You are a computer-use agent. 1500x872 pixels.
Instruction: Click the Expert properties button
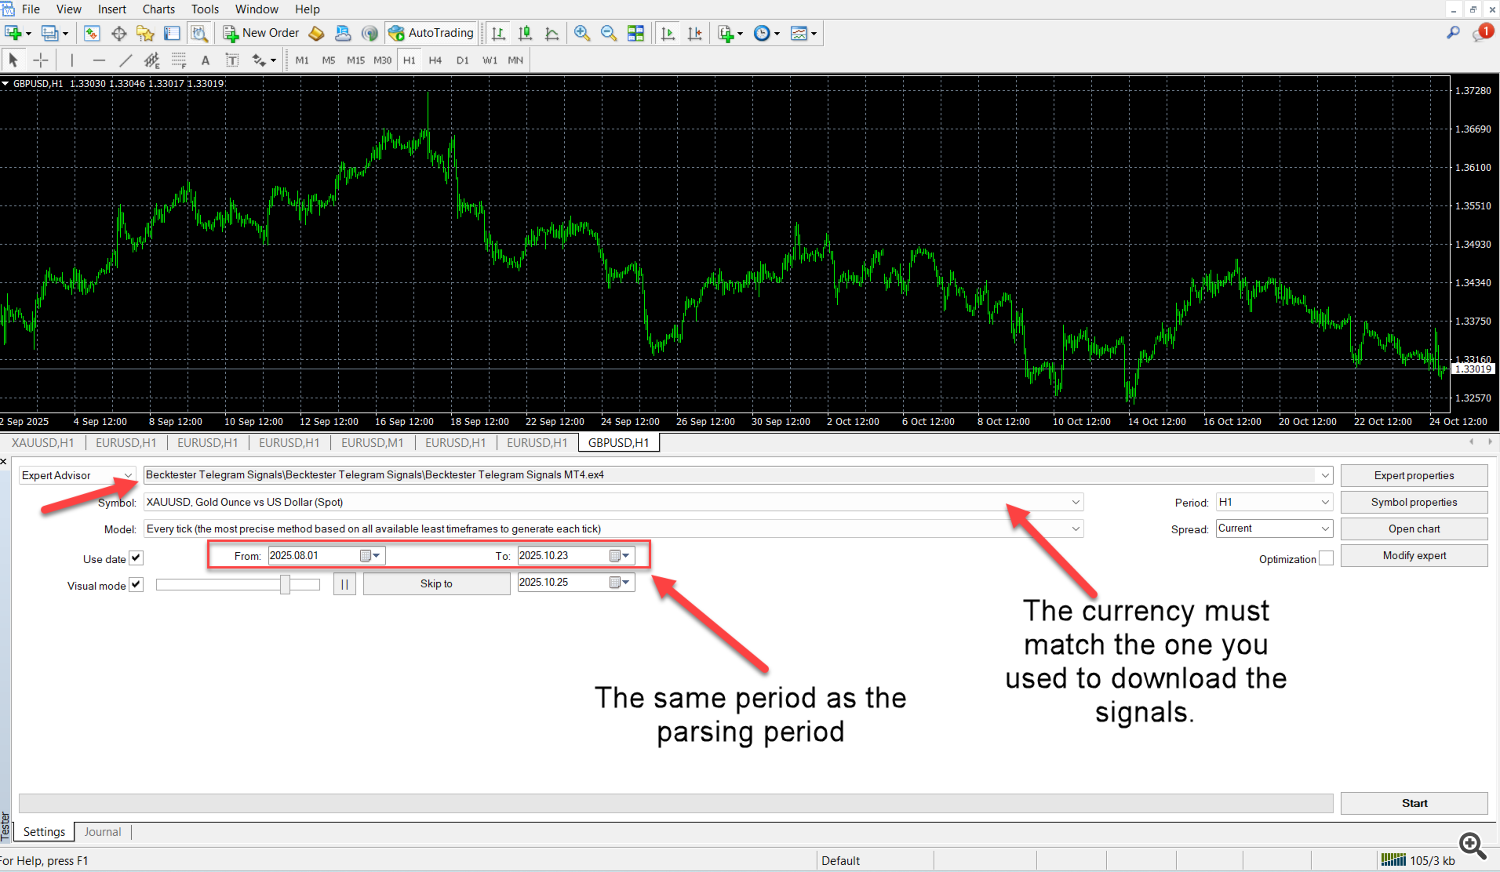[1414, 476]
